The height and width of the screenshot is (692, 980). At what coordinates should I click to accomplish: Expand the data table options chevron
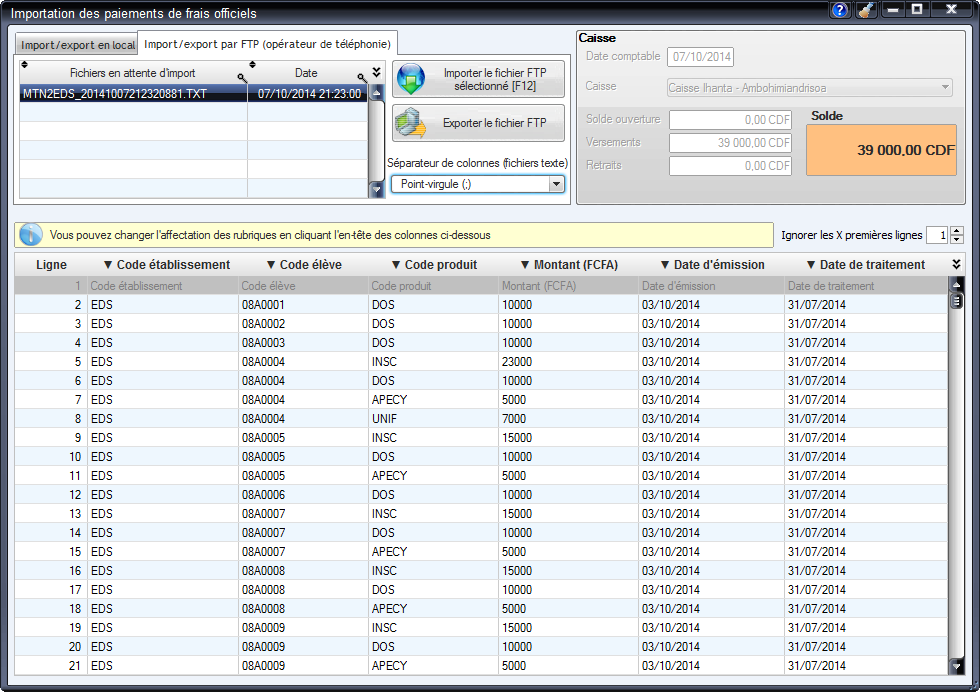click(x=956, y=264)
